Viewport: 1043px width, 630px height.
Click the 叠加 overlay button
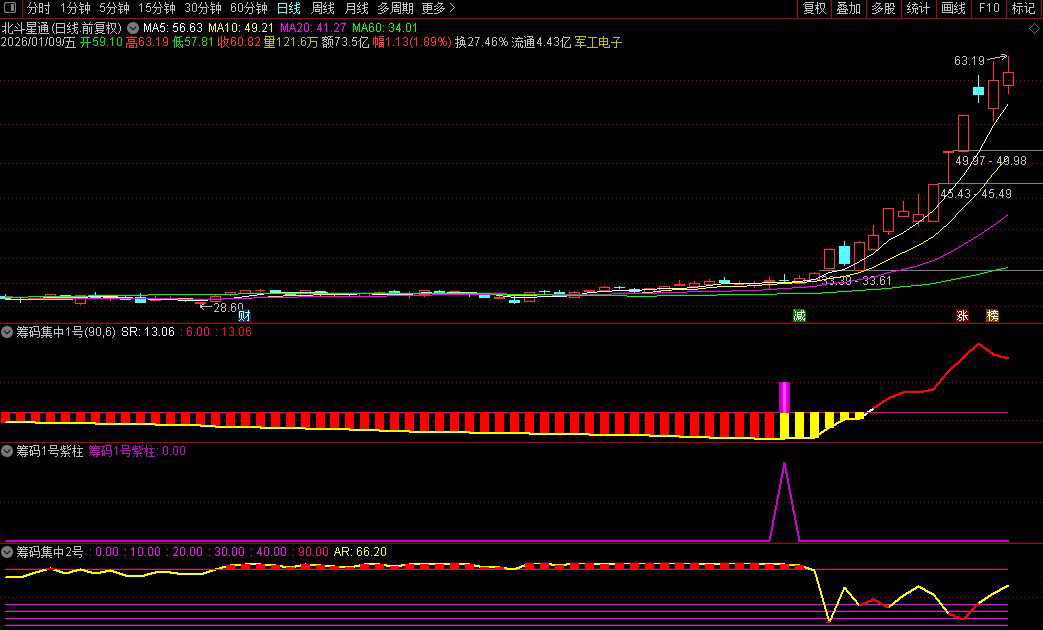(x=849, y=8)
